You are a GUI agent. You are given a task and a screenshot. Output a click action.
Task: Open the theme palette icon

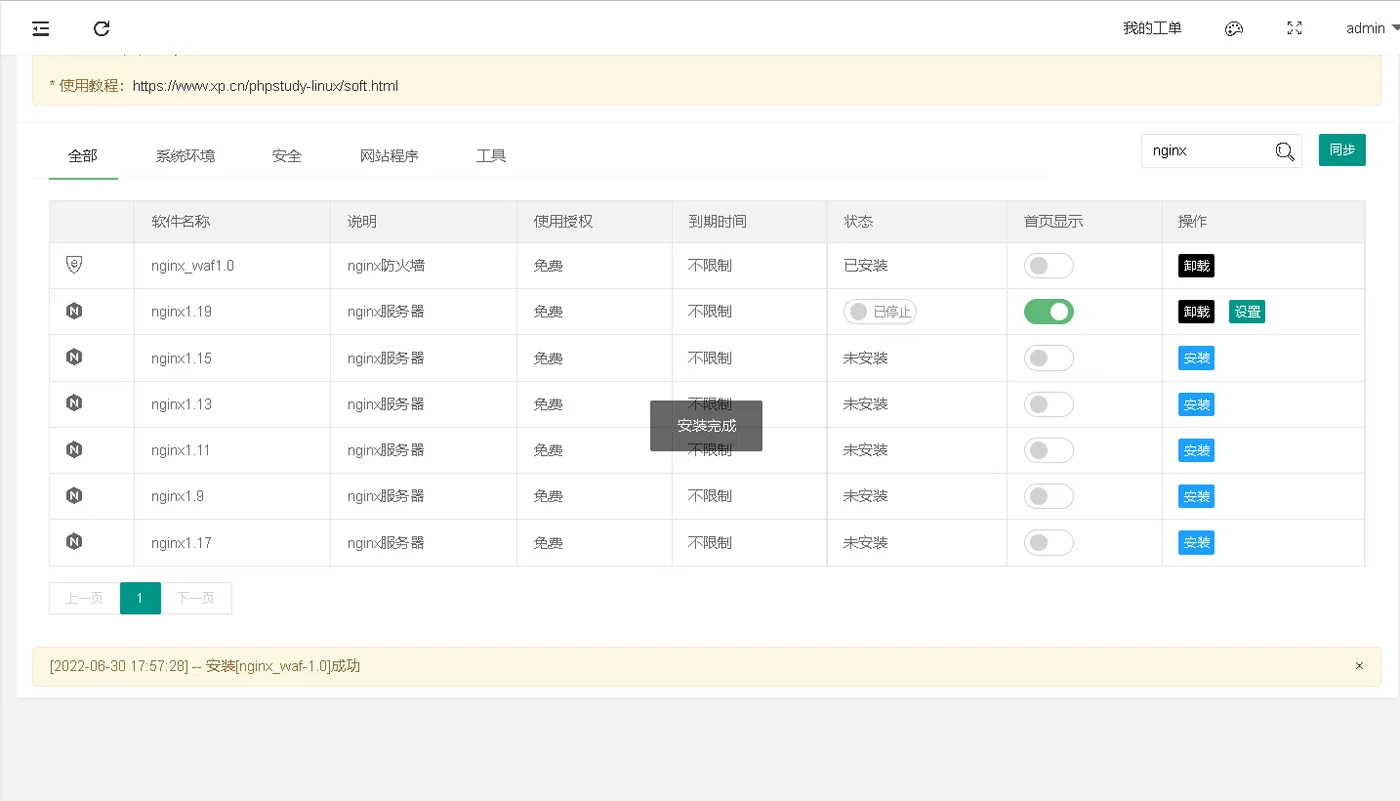1234,29
